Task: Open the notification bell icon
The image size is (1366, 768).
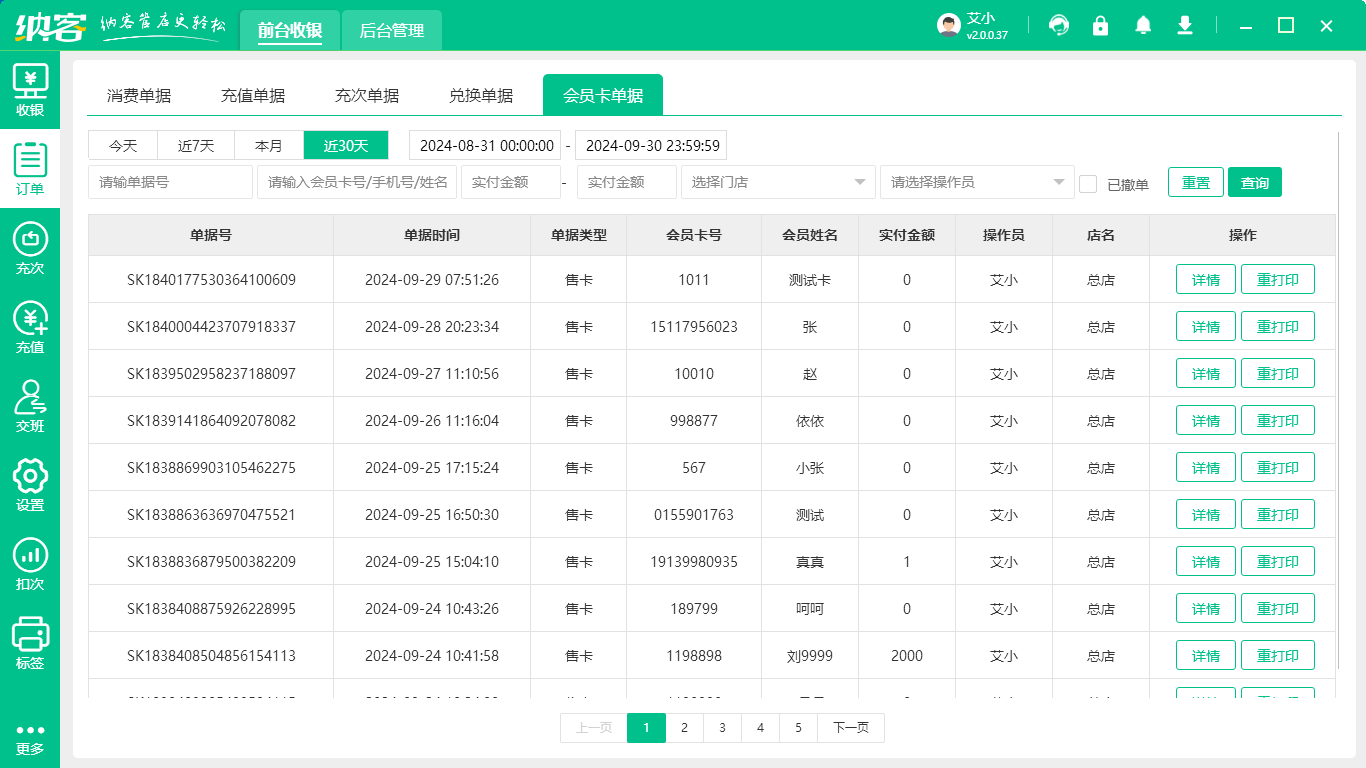Action: click(x=1143, y=25)
